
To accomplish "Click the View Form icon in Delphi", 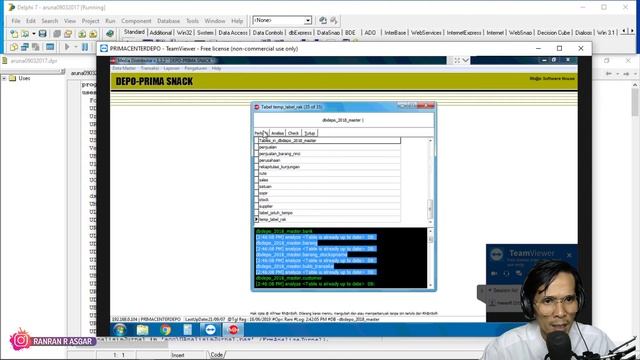I will point(25,47).
